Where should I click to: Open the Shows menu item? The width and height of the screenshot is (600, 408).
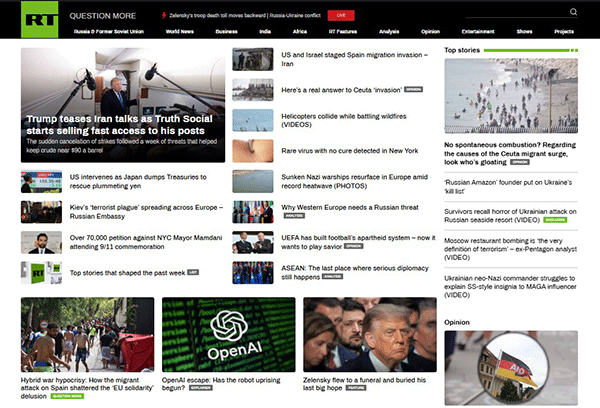(x=524, y=31)
